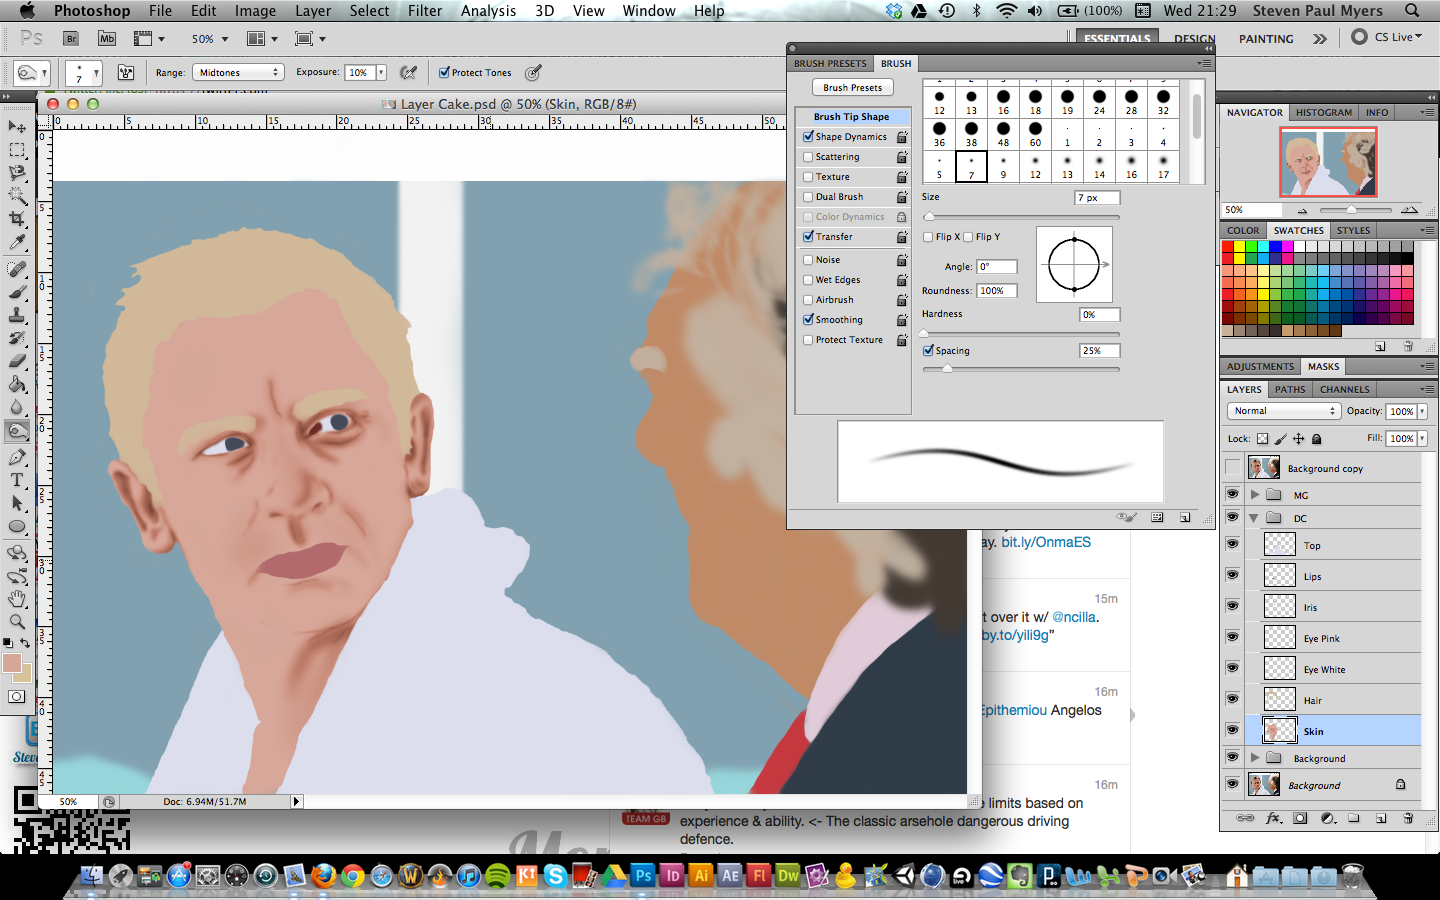
Task: Uncheck the Smoothing option
Action: pos(808,320)
